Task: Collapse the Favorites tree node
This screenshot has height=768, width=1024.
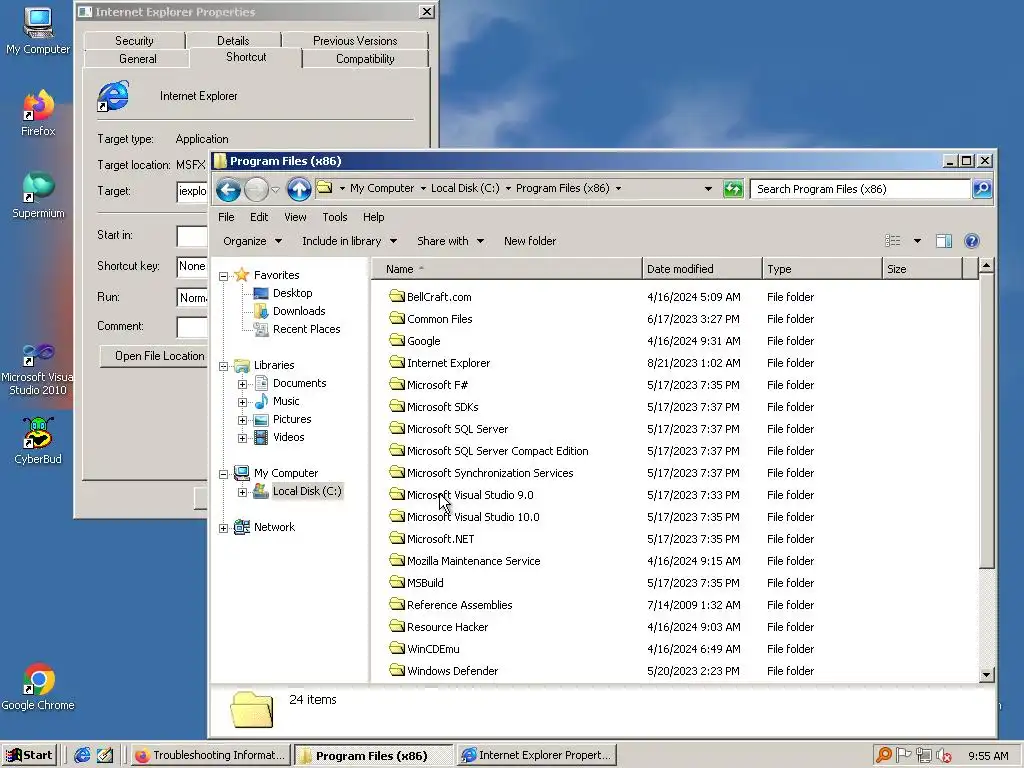Action: click(x=223, y=276)
